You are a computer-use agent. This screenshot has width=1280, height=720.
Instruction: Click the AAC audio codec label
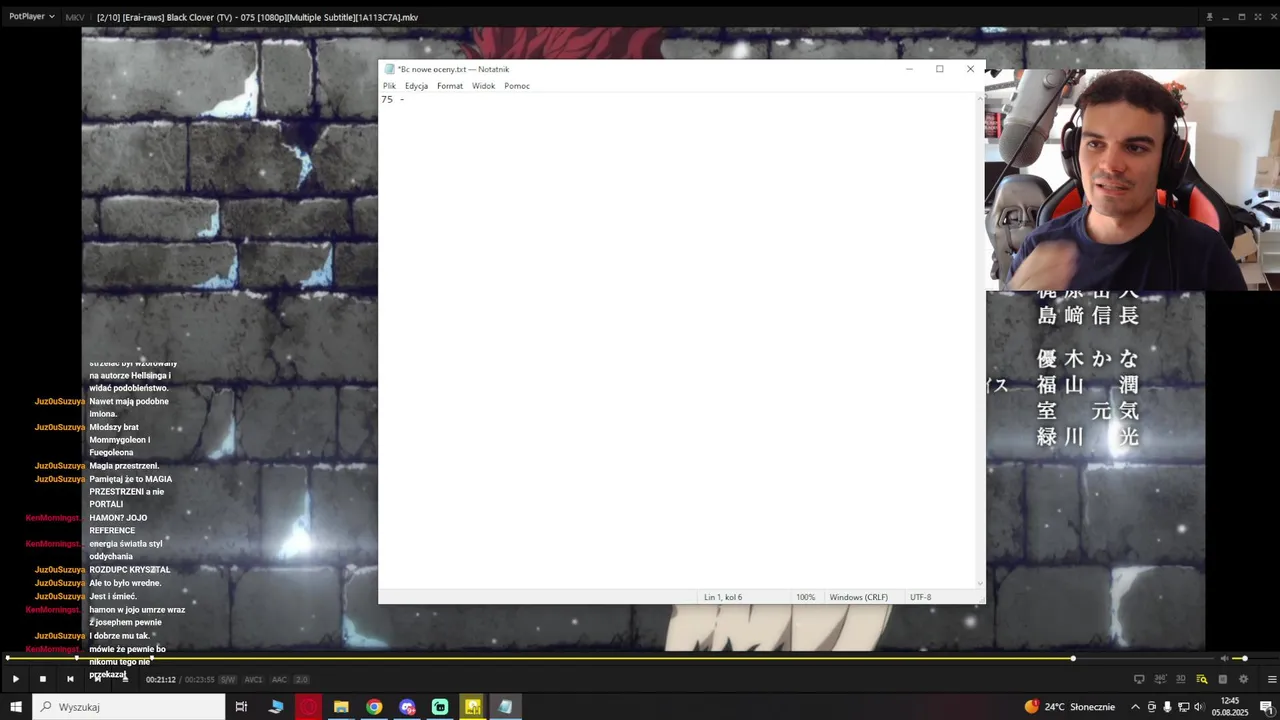coord(279,680)
